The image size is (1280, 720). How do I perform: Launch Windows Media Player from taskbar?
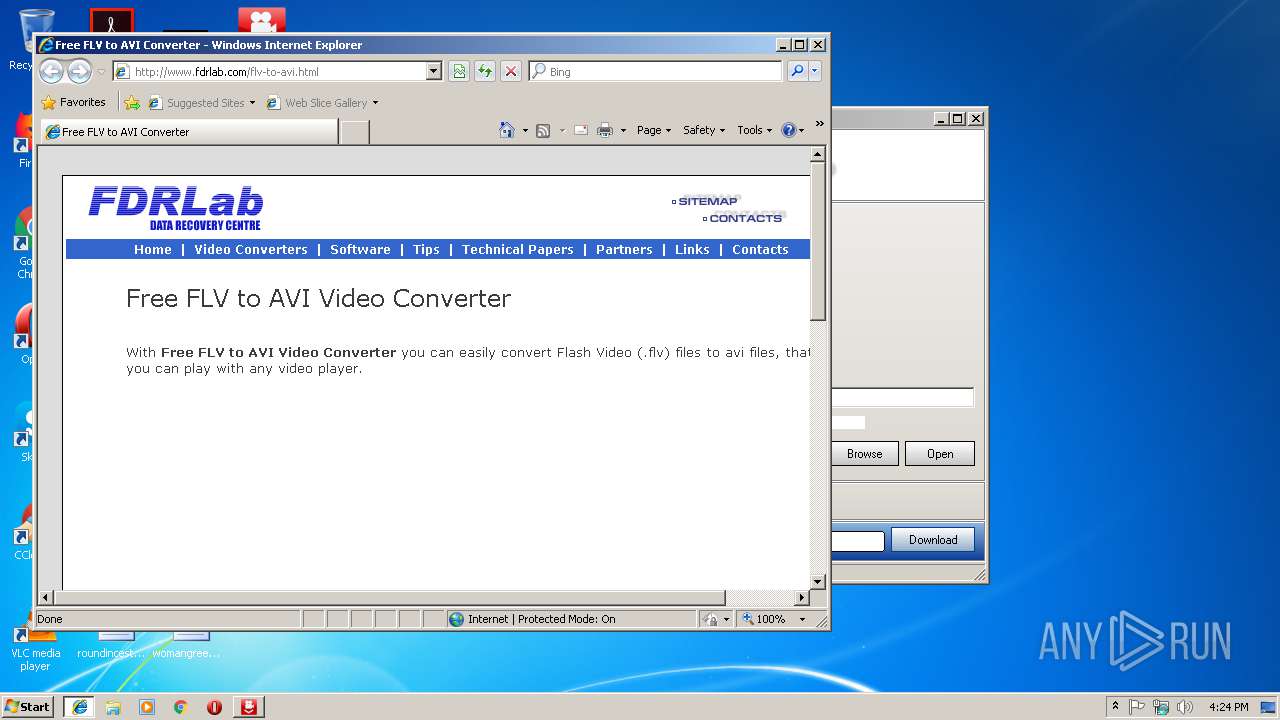147,707
